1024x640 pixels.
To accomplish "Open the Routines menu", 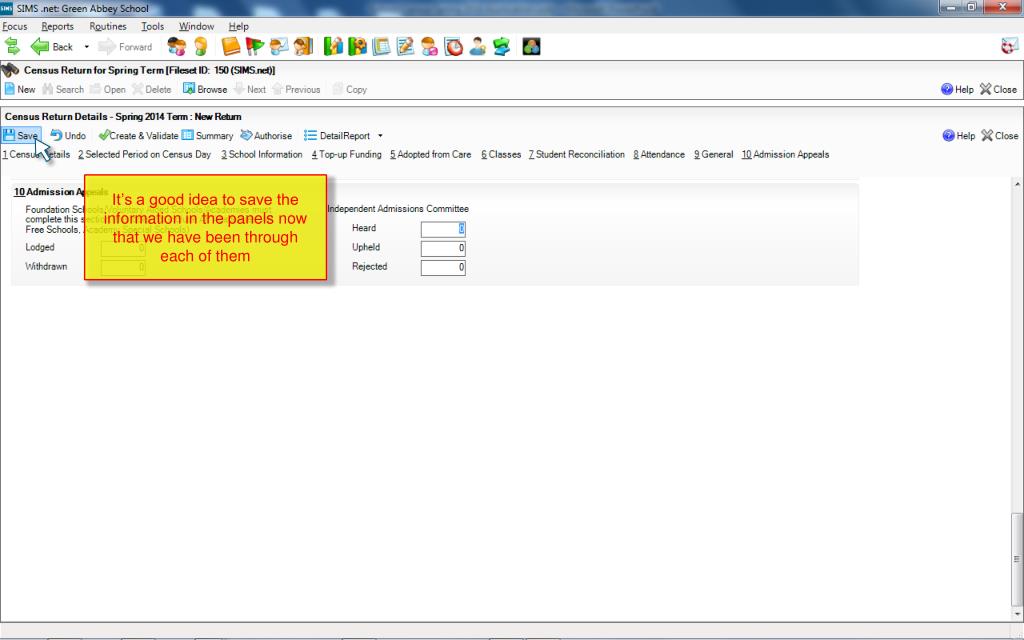I will [x=108, y=27].
